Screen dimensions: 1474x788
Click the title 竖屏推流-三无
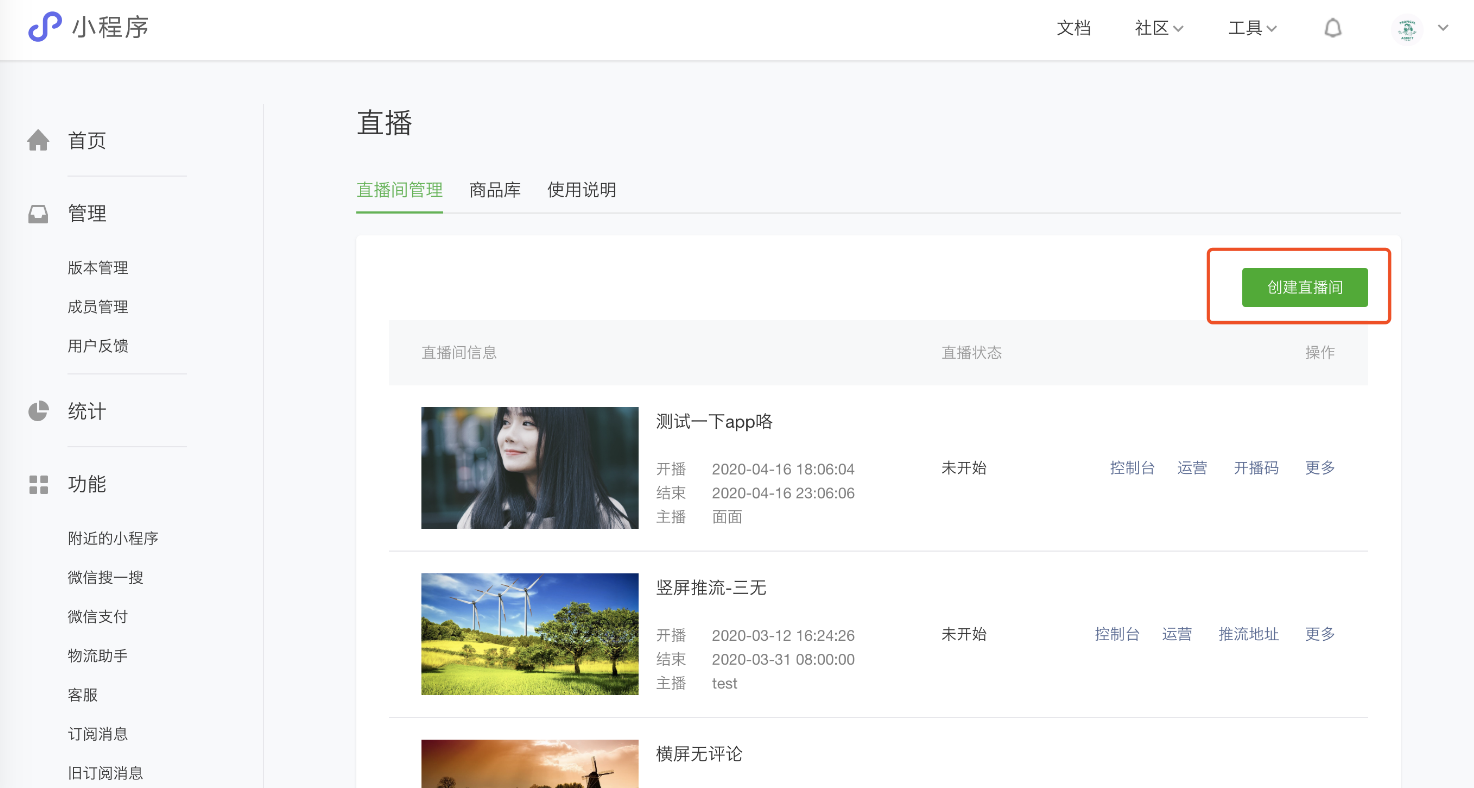pos(711,588)
